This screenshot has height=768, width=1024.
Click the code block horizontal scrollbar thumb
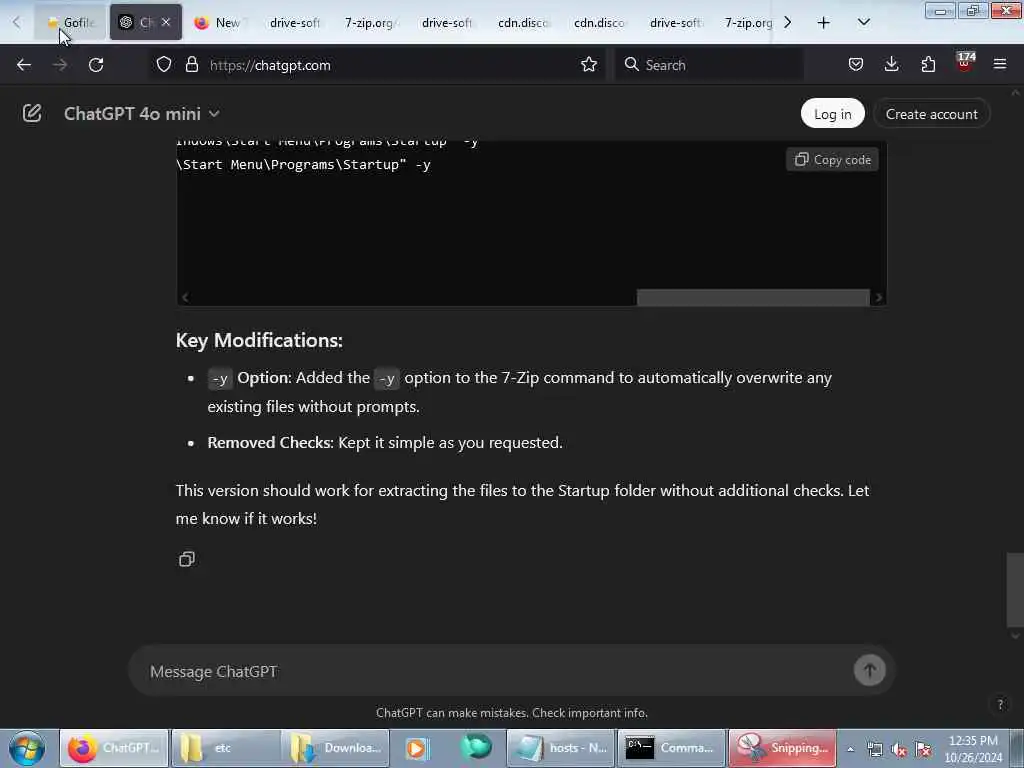(753, 298)
